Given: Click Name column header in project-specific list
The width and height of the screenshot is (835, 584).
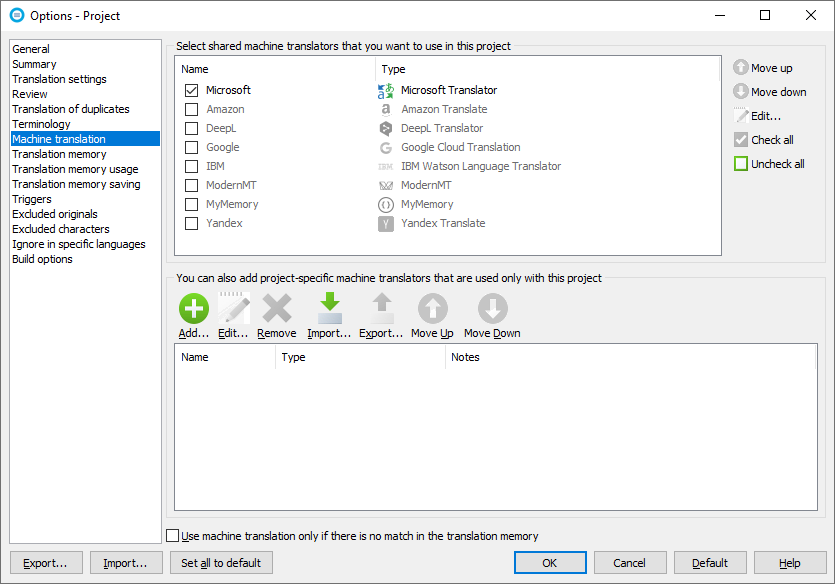Looking at the screenshot, I should (x=225, y=357).
